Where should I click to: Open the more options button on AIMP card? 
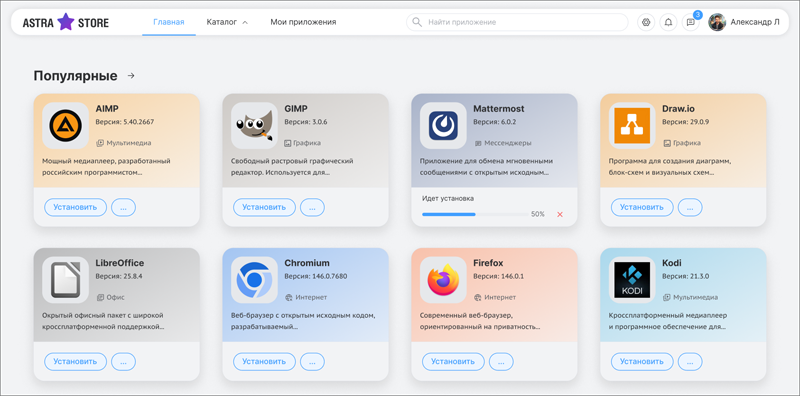click(x=123, y=207)
